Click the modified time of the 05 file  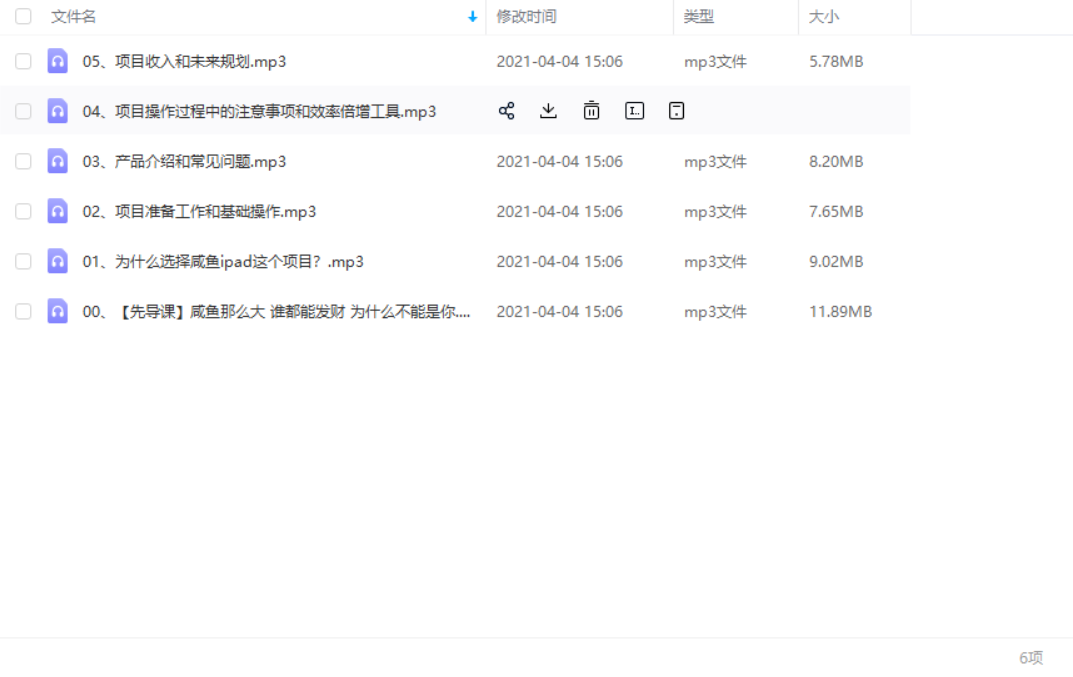[560, 62]
